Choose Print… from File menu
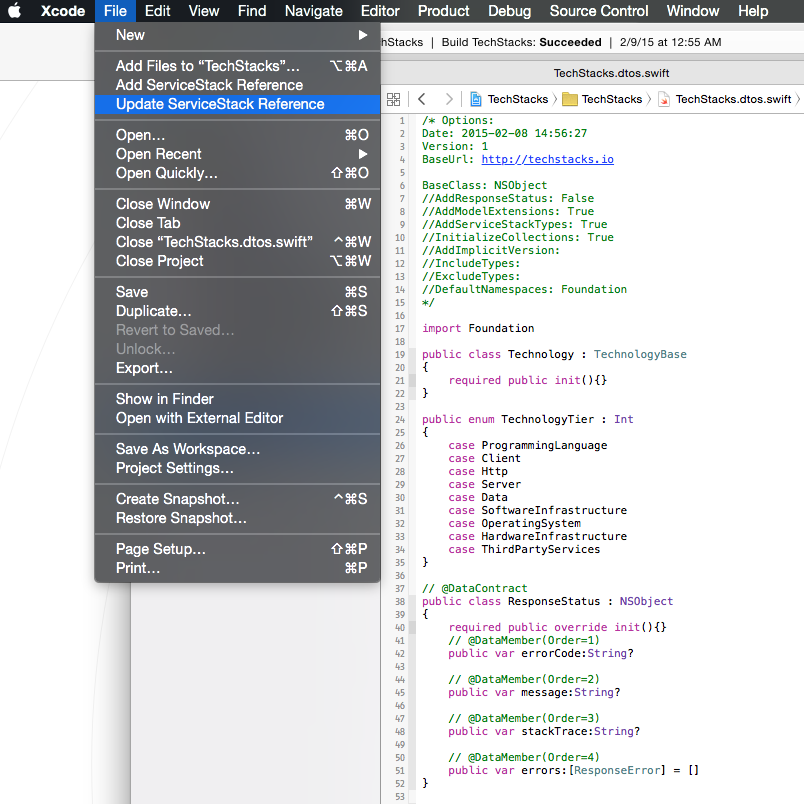 [237, 568]
